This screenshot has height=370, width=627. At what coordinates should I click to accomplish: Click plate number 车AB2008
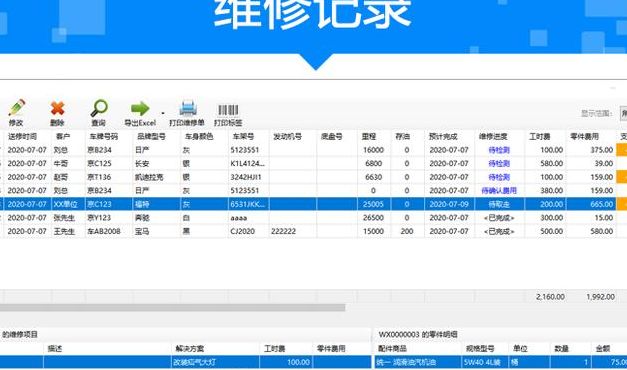tap(104, 232)
